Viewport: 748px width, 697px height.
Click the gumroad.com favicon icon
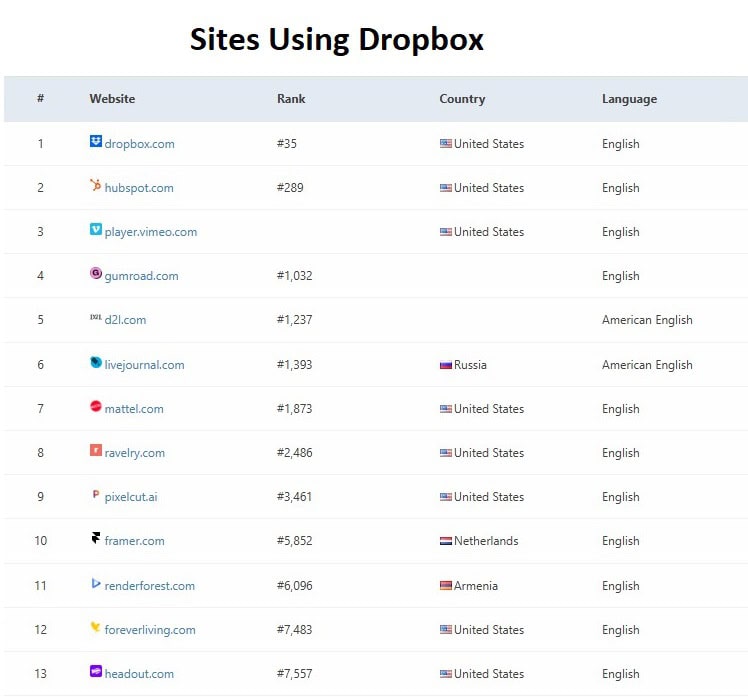(x=95, y=273)
